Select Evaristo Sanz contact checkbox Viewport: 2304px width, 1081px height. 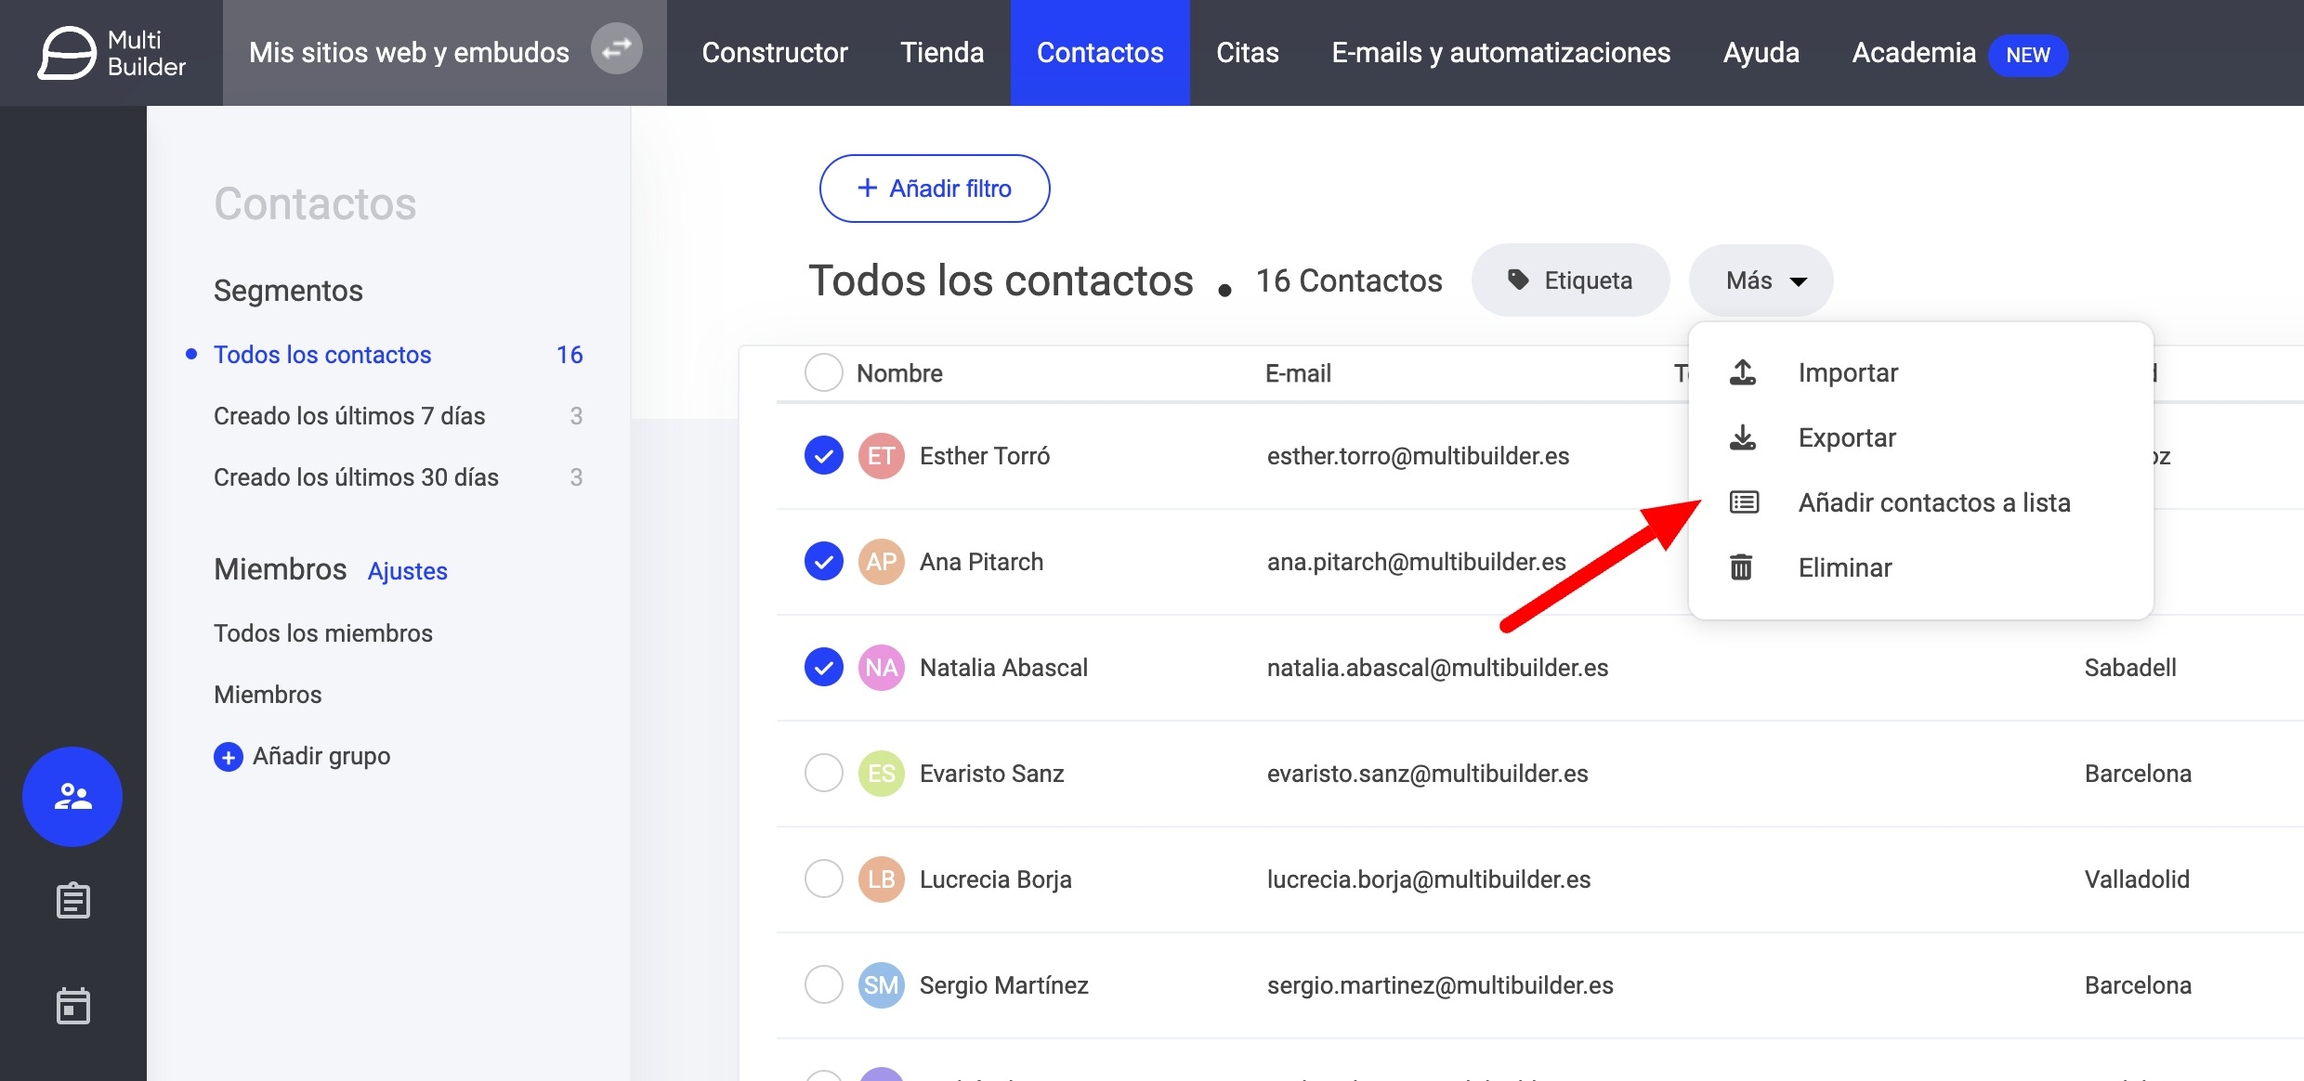(823, 773)
